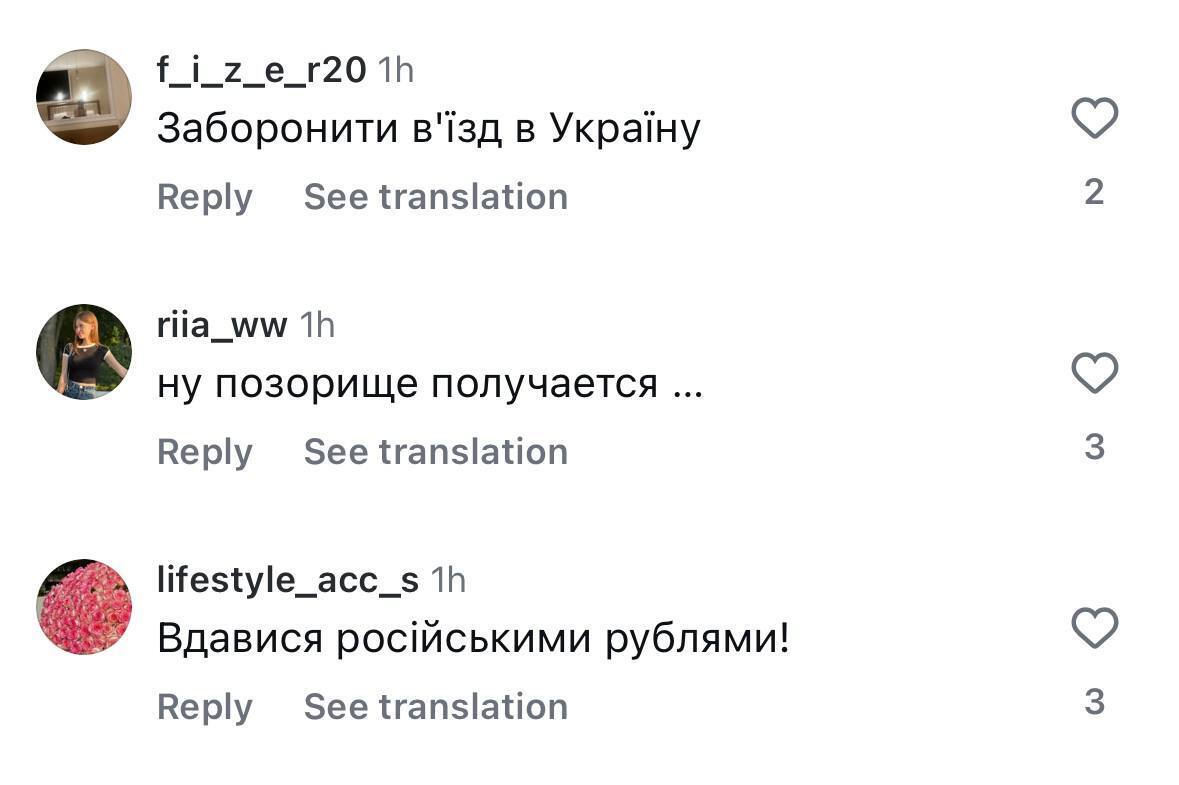Reply to lifestyle_acc_s's comment

(x=205, y=706)
